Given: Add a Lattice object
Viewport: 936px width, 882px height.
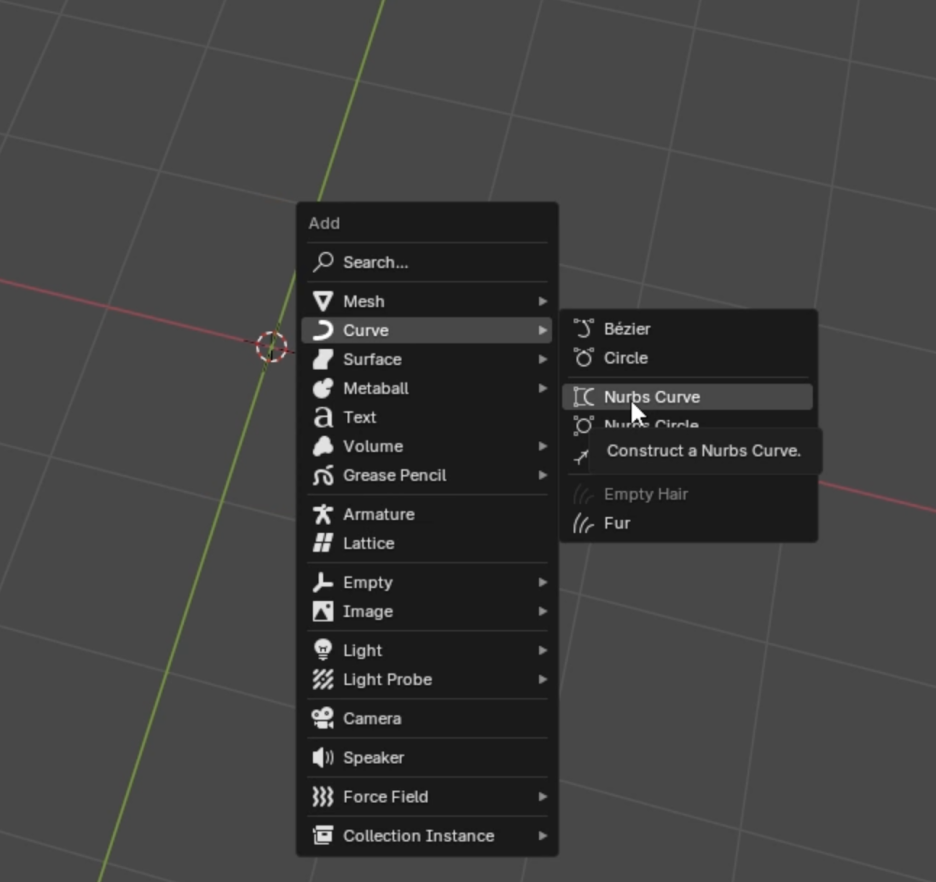Looking at the screenshot, I should click(427, 543).
